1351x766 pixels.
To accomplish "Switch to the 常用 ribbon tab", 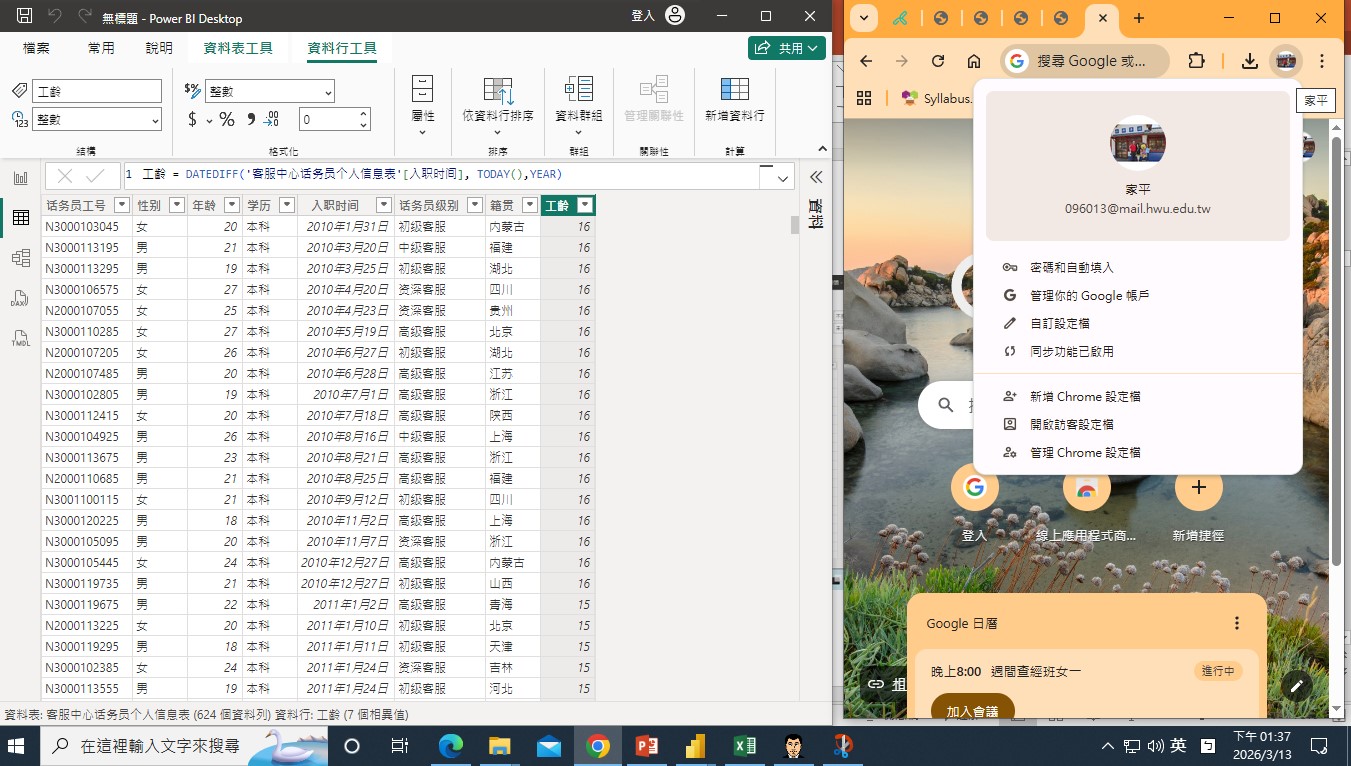I will click(x=101, y=46).
